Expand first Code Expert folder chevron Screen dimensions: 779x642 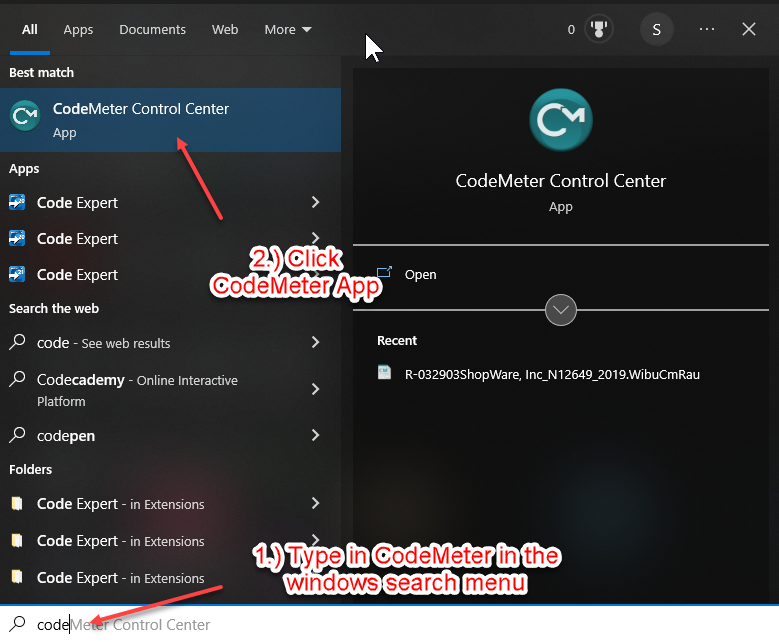click(x=315, y=503)
